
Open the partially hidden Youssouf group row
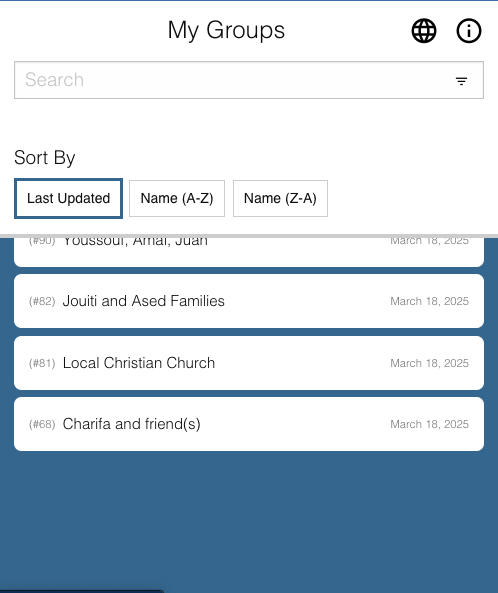click(x=249, y=251)
